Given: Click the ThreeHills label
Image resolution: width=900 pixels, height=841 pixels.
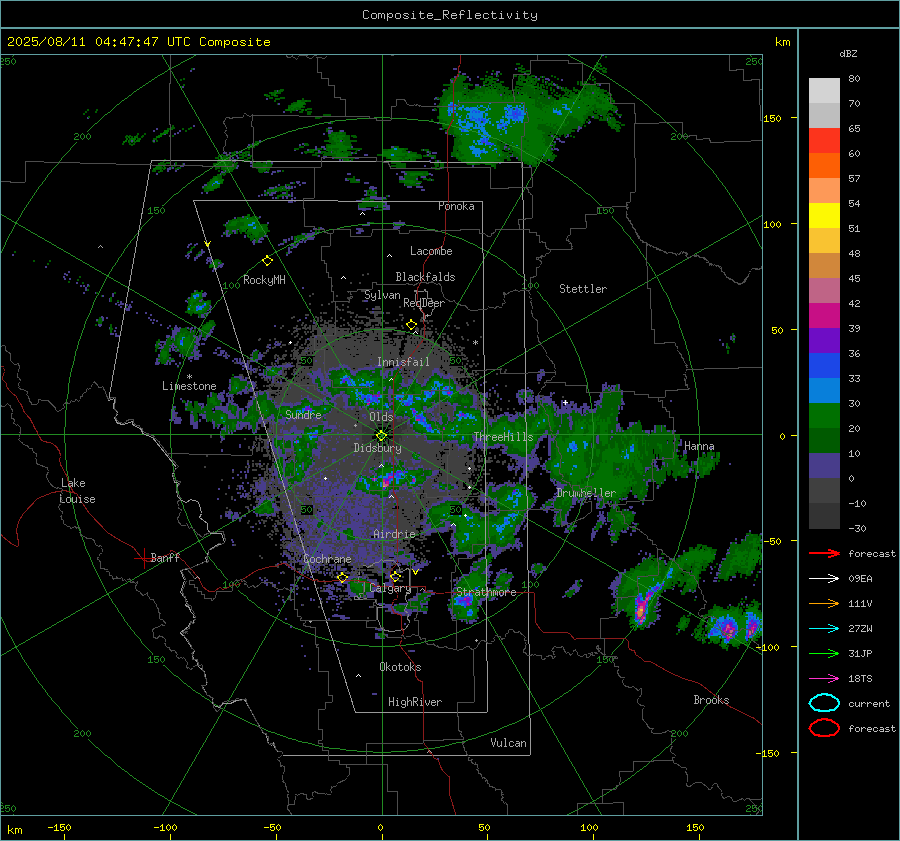Looking at the screenshot, I should click(x=503, y=437).
